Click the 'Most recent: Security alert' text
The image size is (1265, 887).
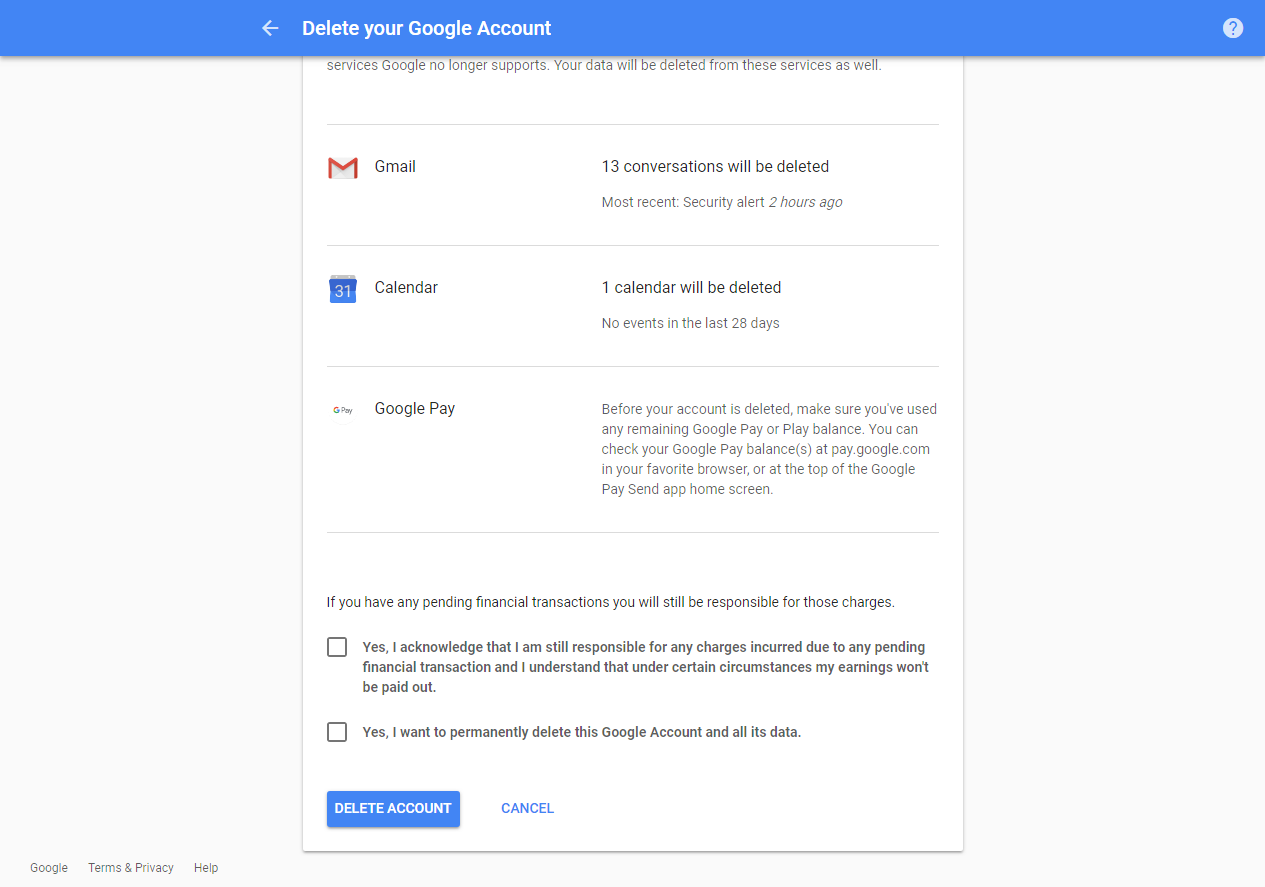point(721,202)
